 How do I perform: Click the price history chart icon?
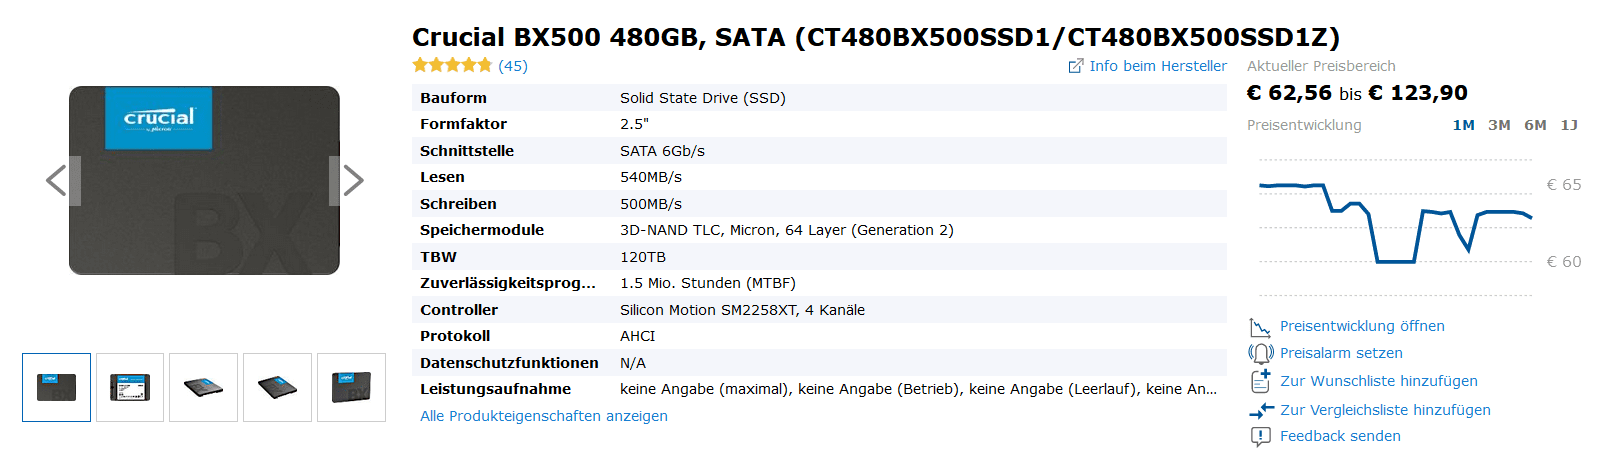[x=1259, y=327]
